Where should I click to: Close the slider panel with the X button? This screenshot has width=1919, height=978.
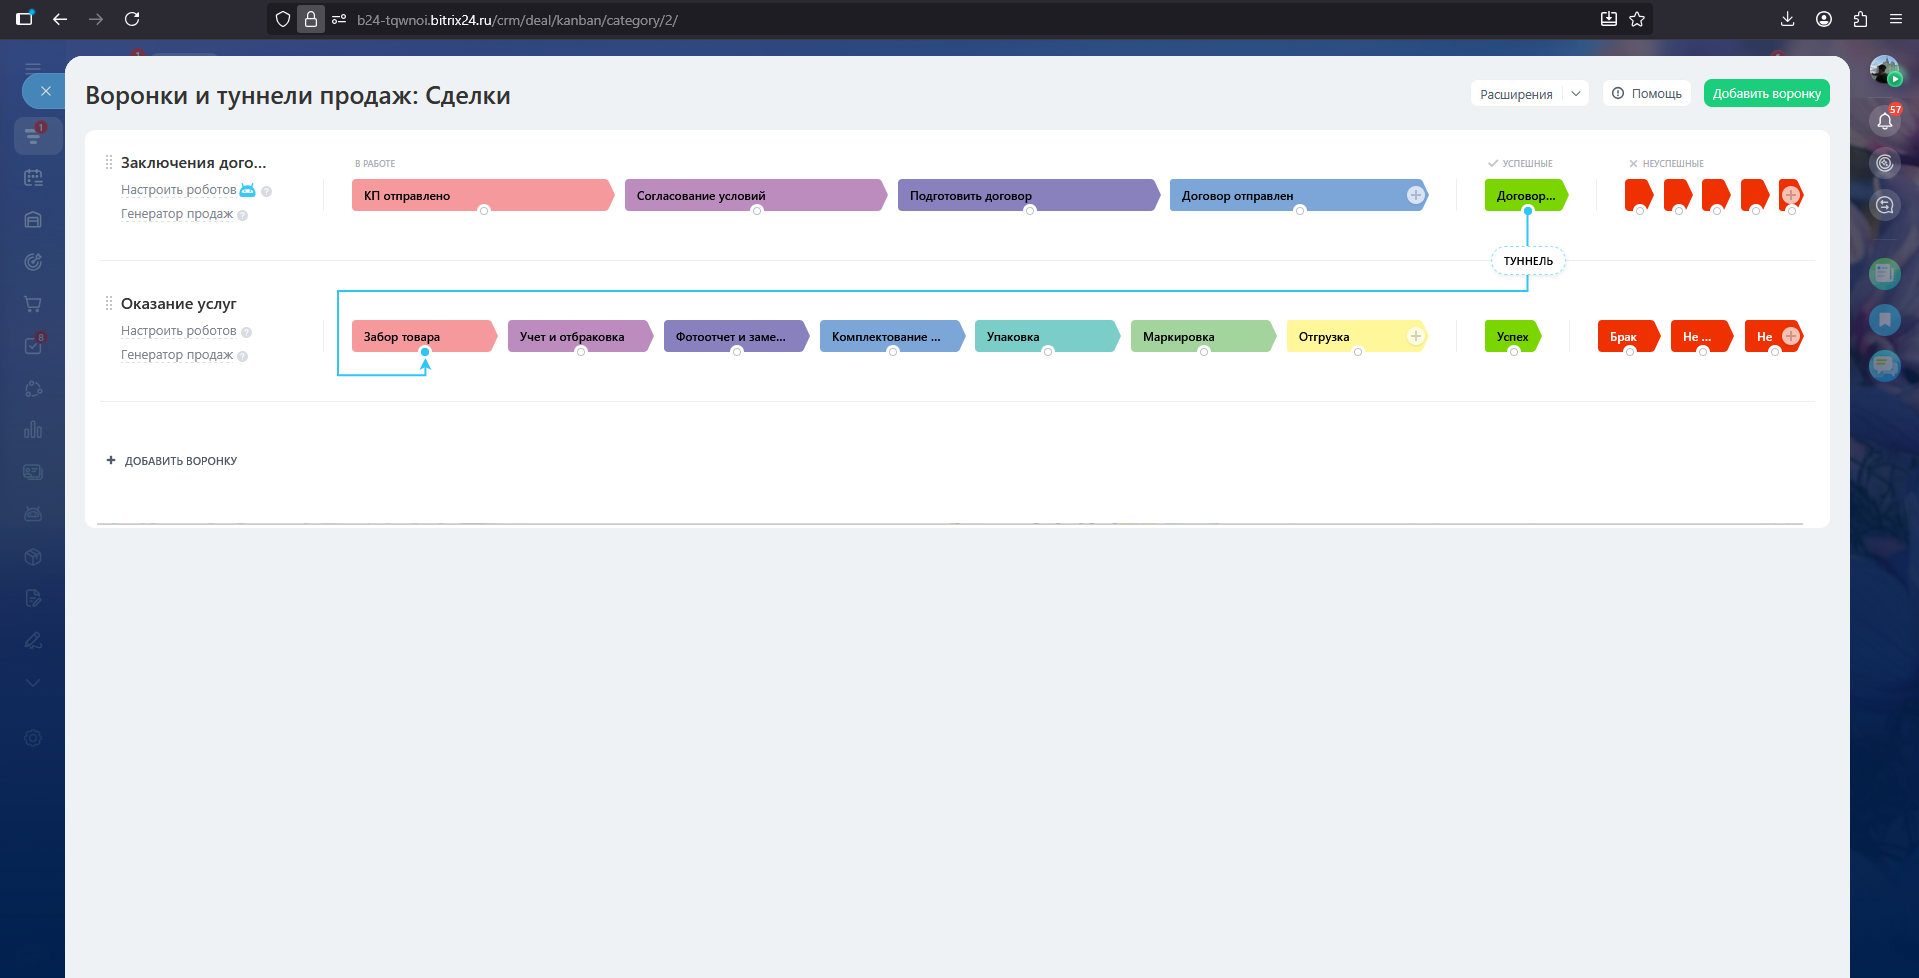pyautogui.click(x=45, y=91)
